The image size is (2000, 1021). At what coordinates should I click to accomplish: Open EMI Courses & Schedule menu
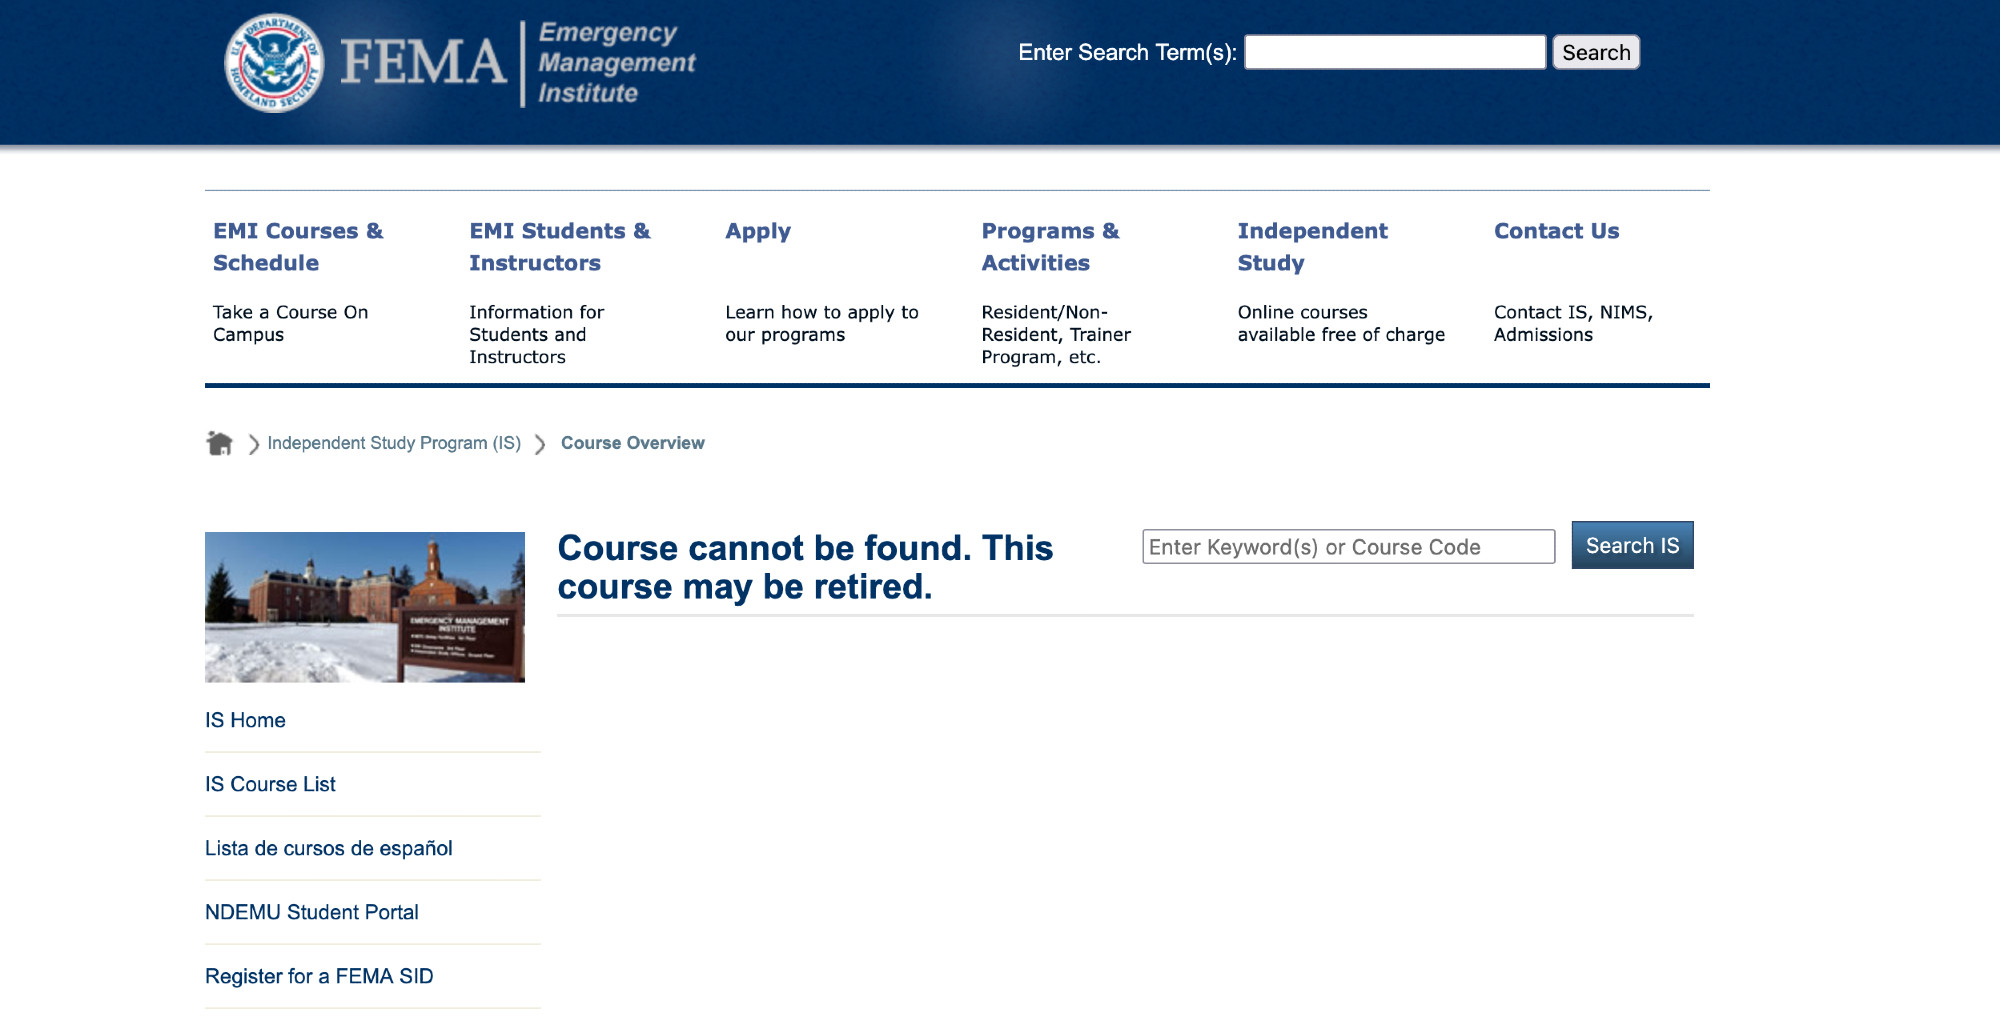[298, 247]
